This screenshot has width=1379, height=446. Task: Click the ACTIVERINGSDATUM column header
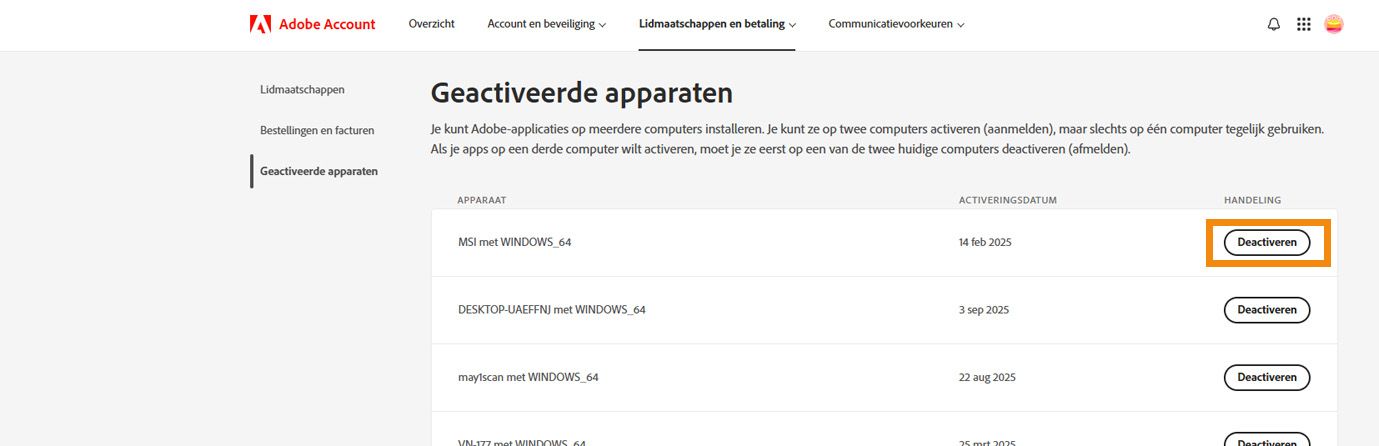click(x=1008, y=200)
